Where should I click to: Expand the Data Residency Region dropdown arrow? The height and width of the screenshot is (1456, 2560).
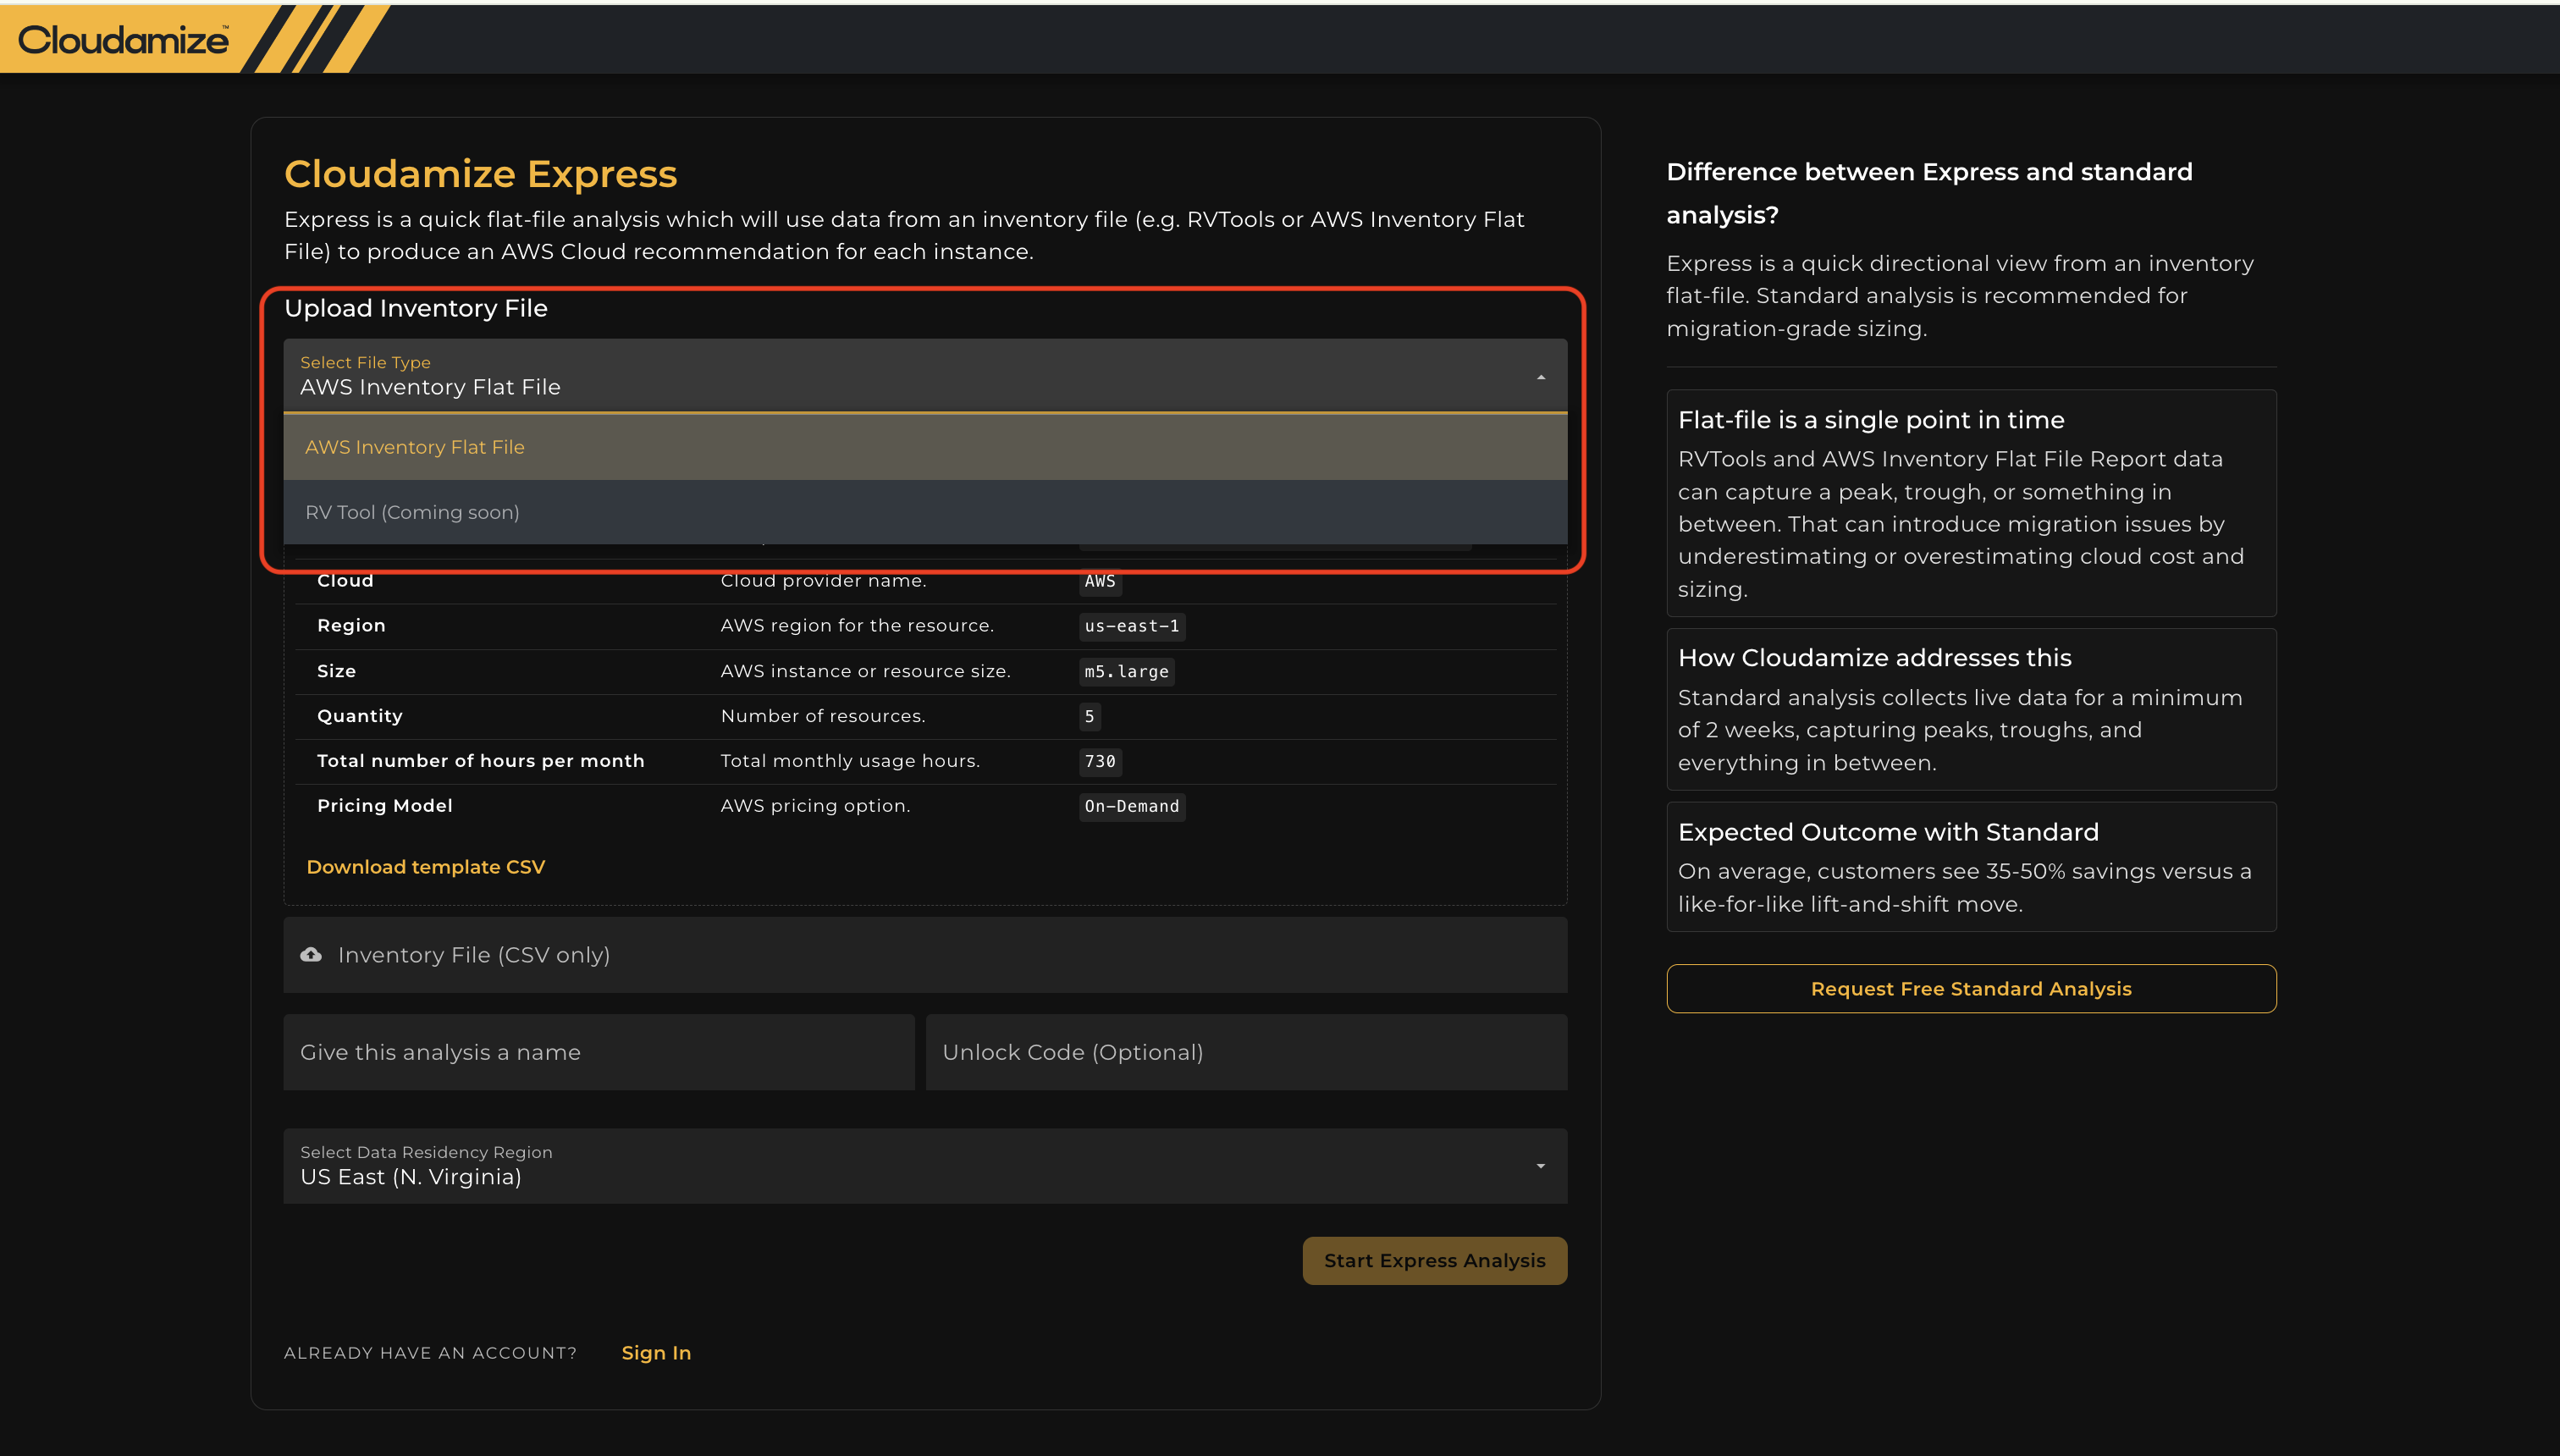pos(1540,1166)
